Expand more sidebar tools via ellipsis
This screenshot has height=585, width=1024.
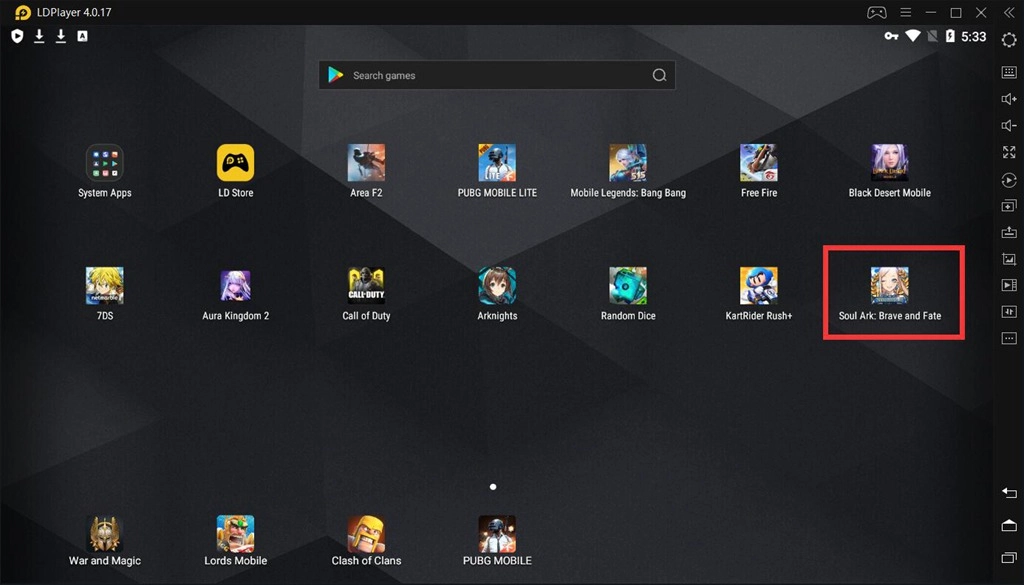(x=1009, y=339)
